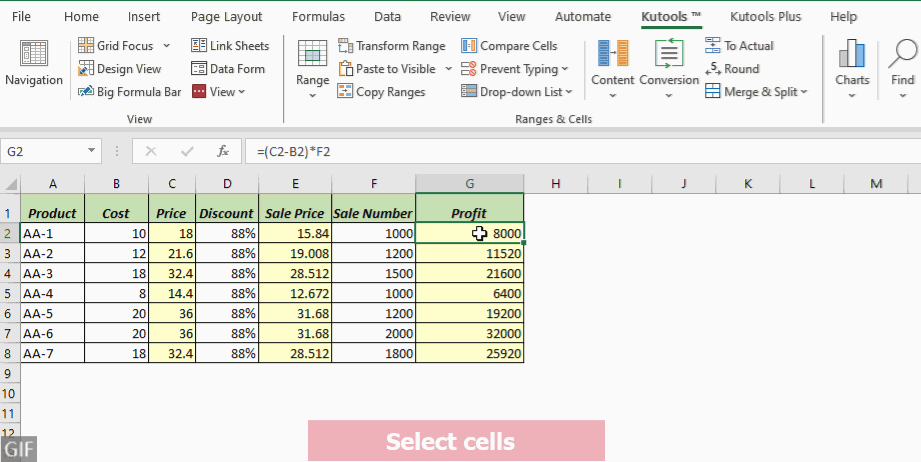
Task: Open the Compare Cells tool
Action: [509, 45]
